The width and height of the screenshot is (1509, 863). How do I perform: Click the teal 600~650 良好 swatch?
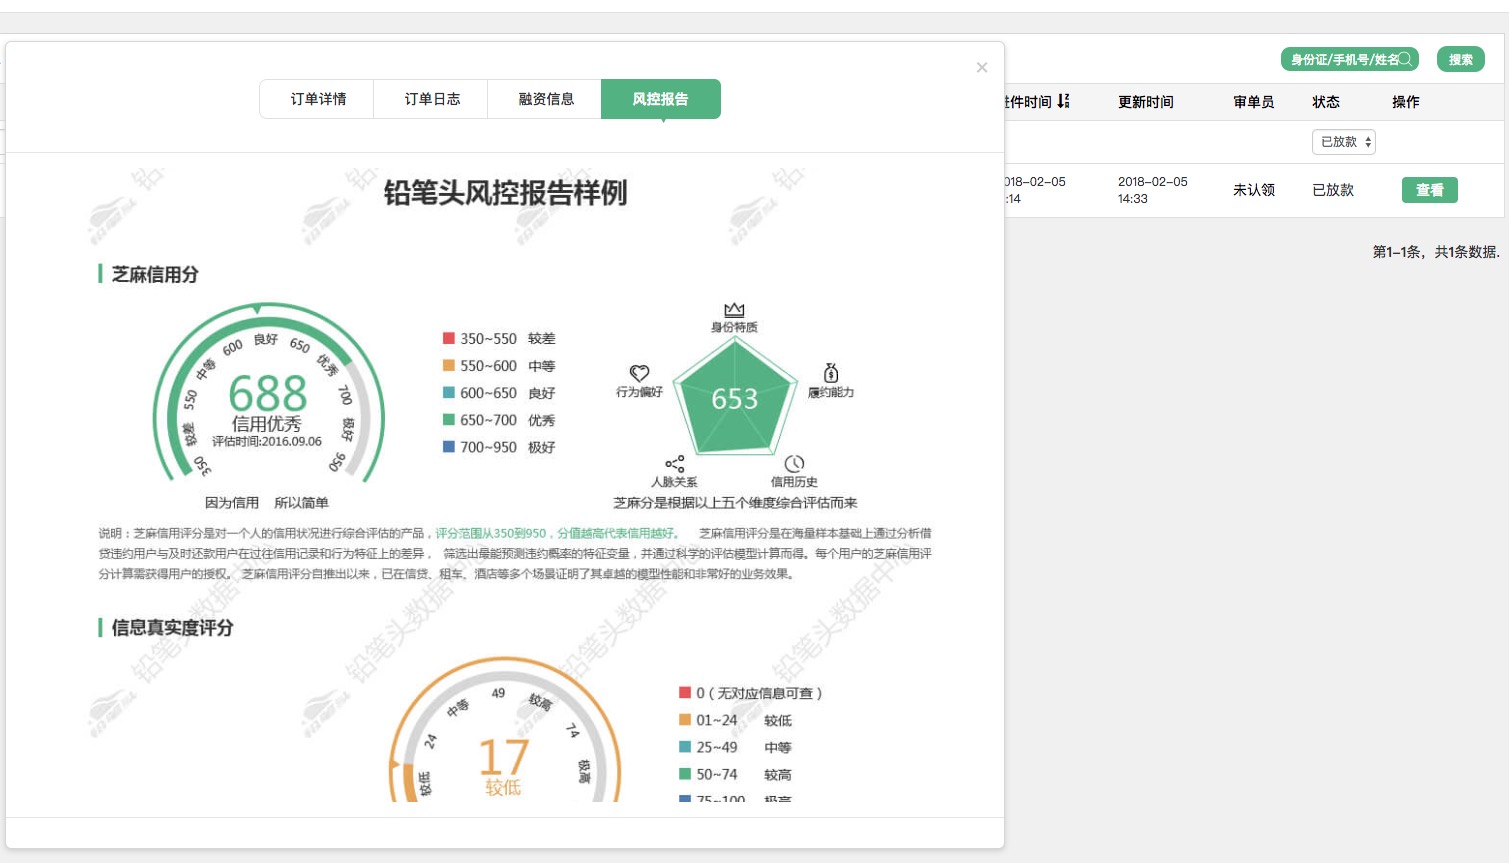(449, 392)
